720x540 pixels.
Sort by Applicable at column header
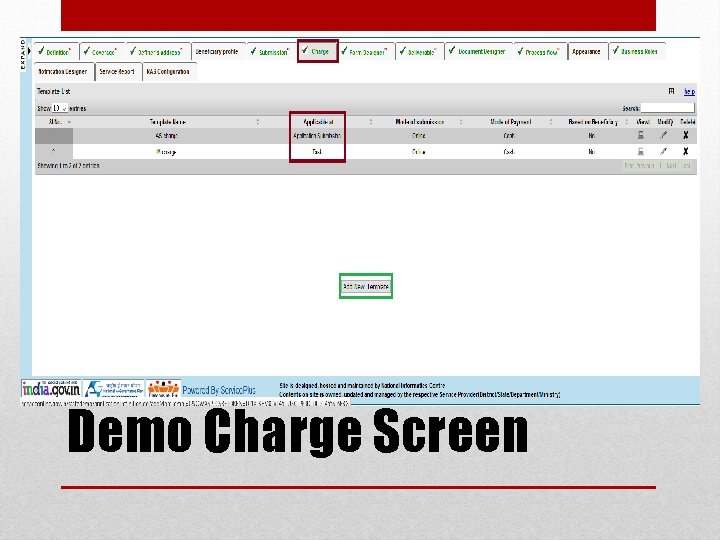[318, 122]
